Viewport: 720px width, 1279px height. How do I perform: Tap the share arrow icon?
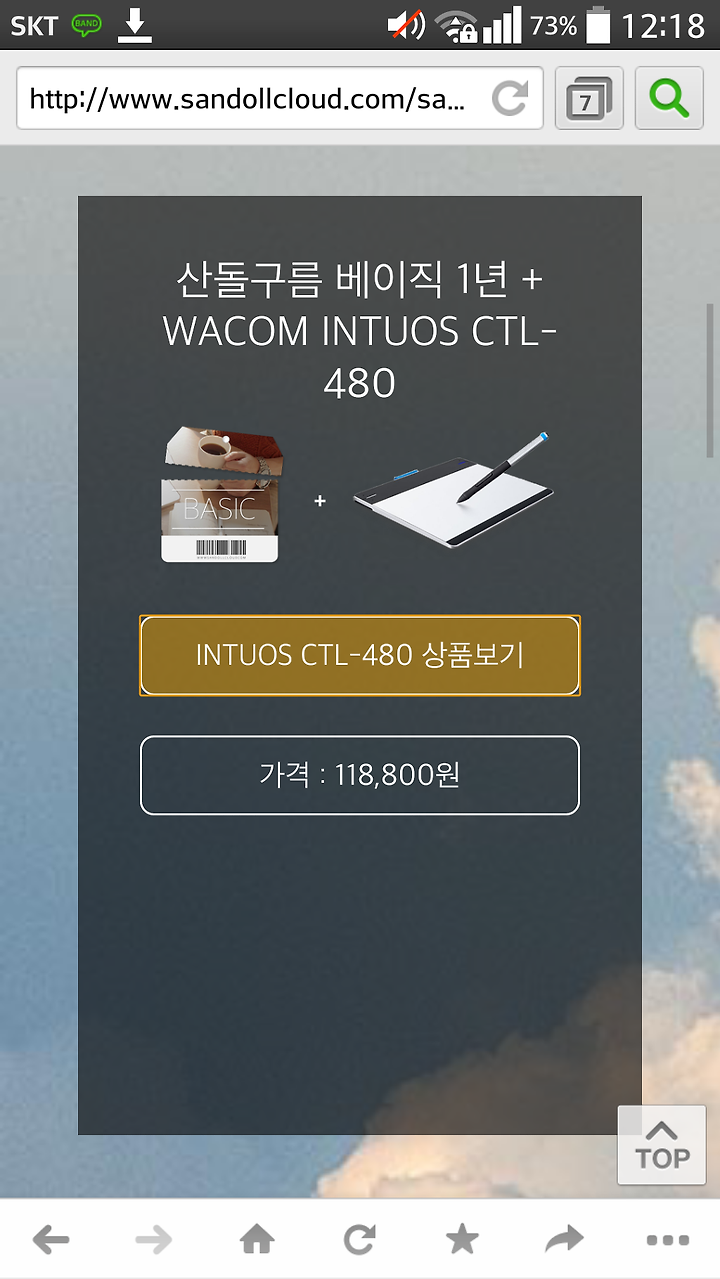565,1241
